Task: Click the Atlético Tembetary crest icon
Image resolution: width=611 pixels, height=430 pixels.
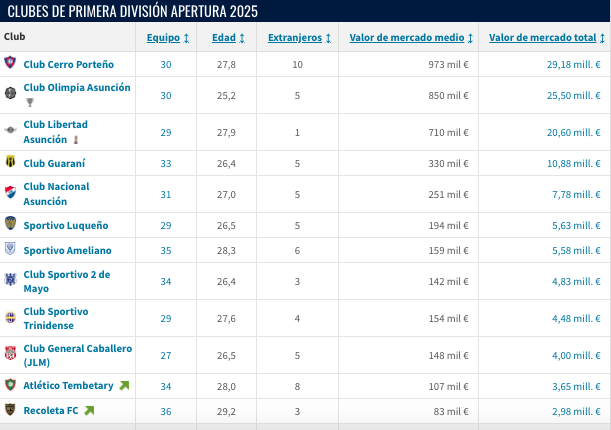Action: pyautogui.click(x=10, y=384)
